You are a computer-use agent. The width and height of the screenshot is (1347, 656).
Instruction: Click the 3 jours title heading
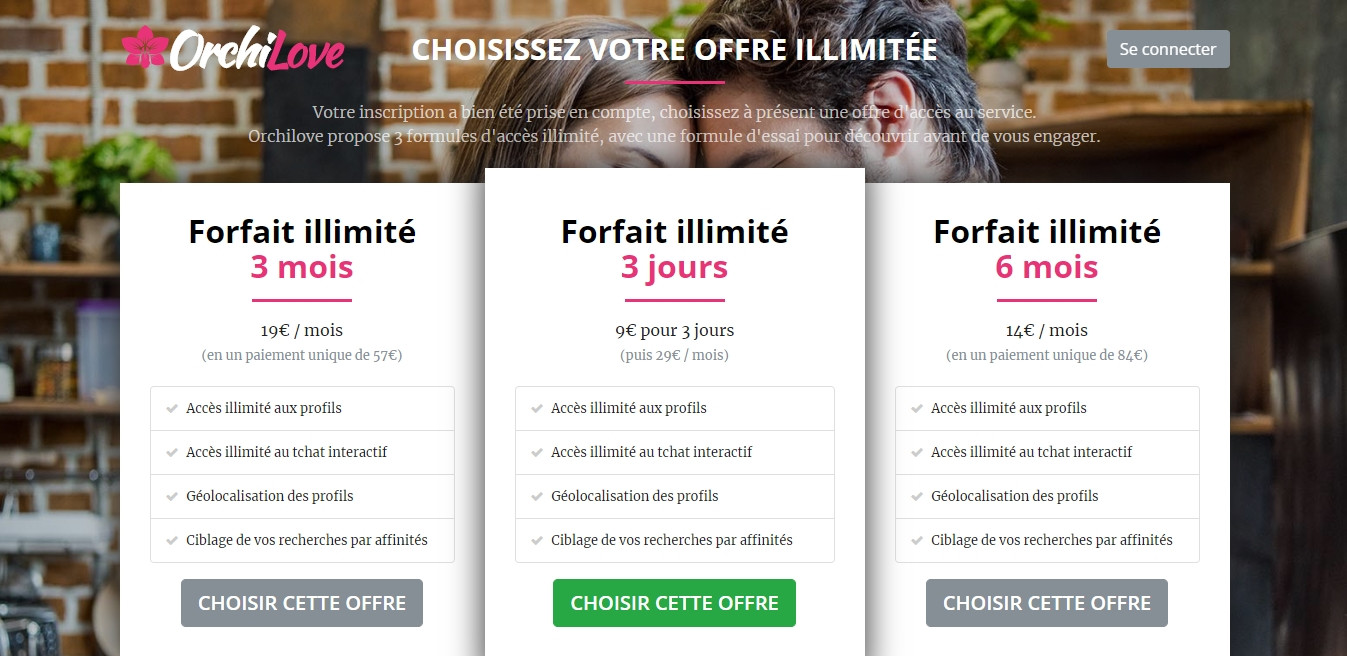(675, 268)
